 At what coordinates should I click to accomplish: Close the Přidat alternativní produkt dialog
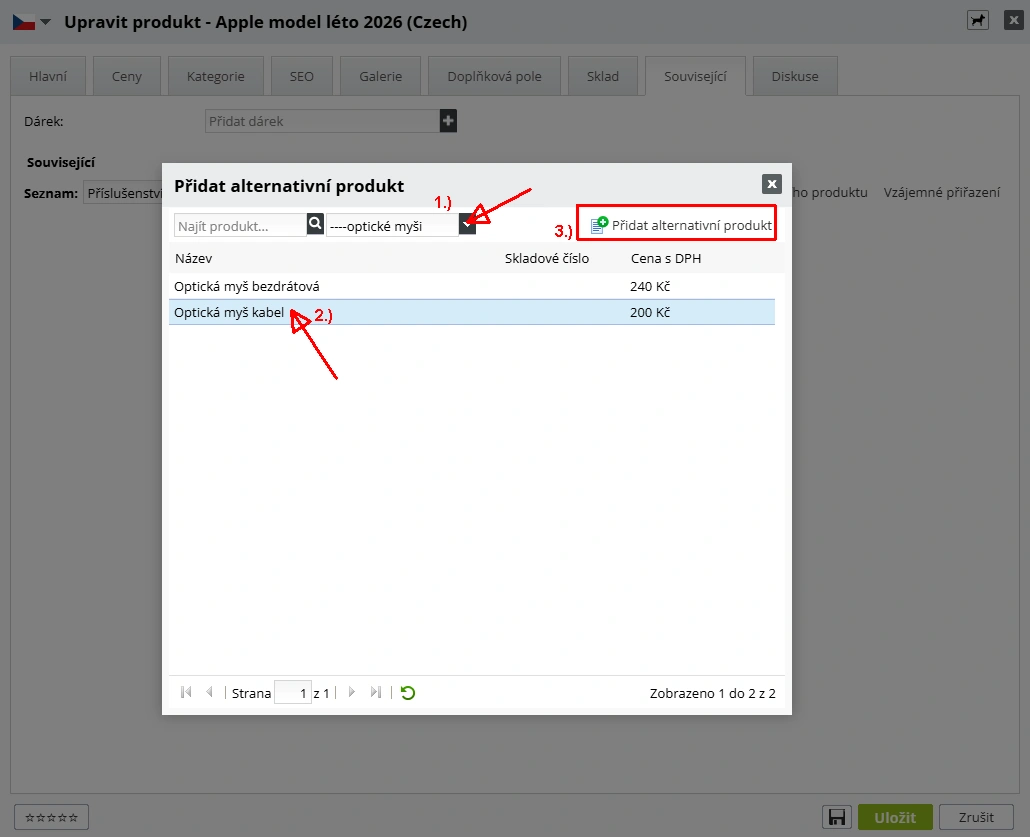[x=772, y=184]
